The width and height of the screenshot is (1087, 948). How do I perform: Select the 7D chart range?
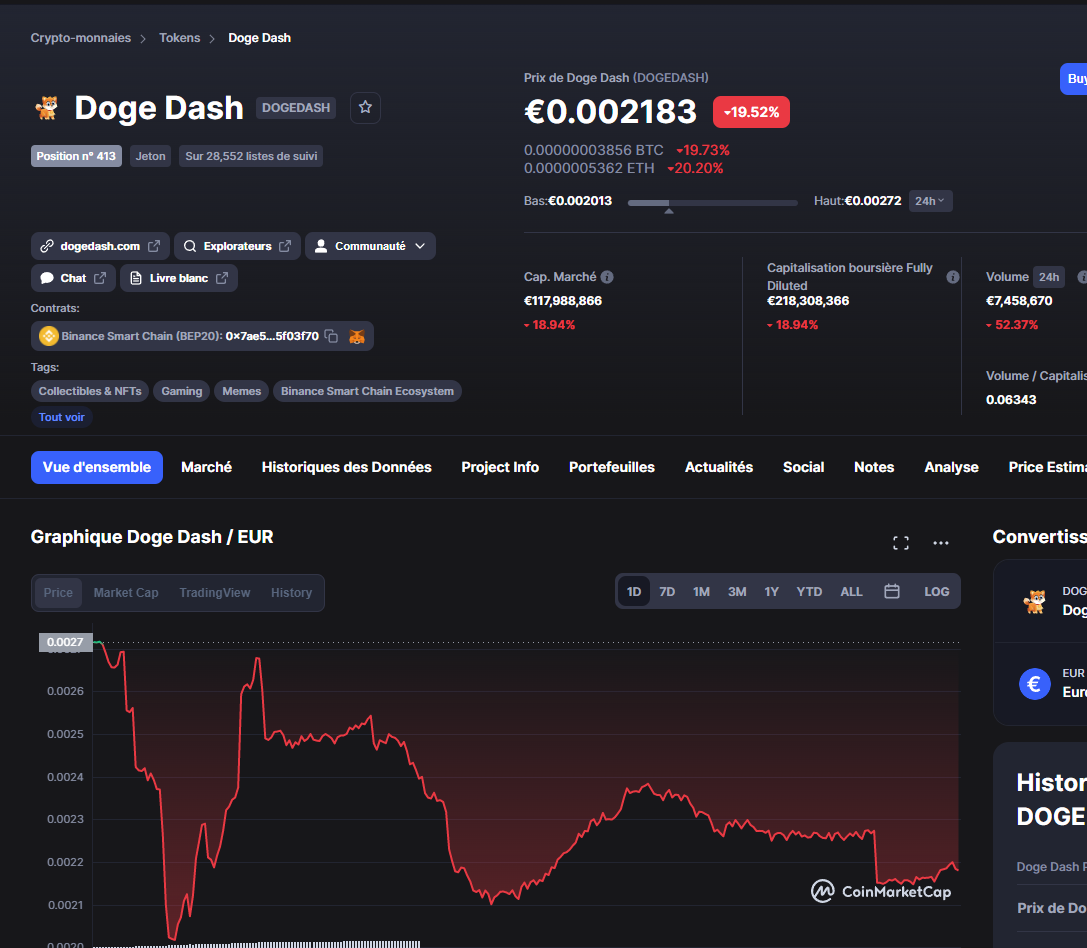[667, 592]
